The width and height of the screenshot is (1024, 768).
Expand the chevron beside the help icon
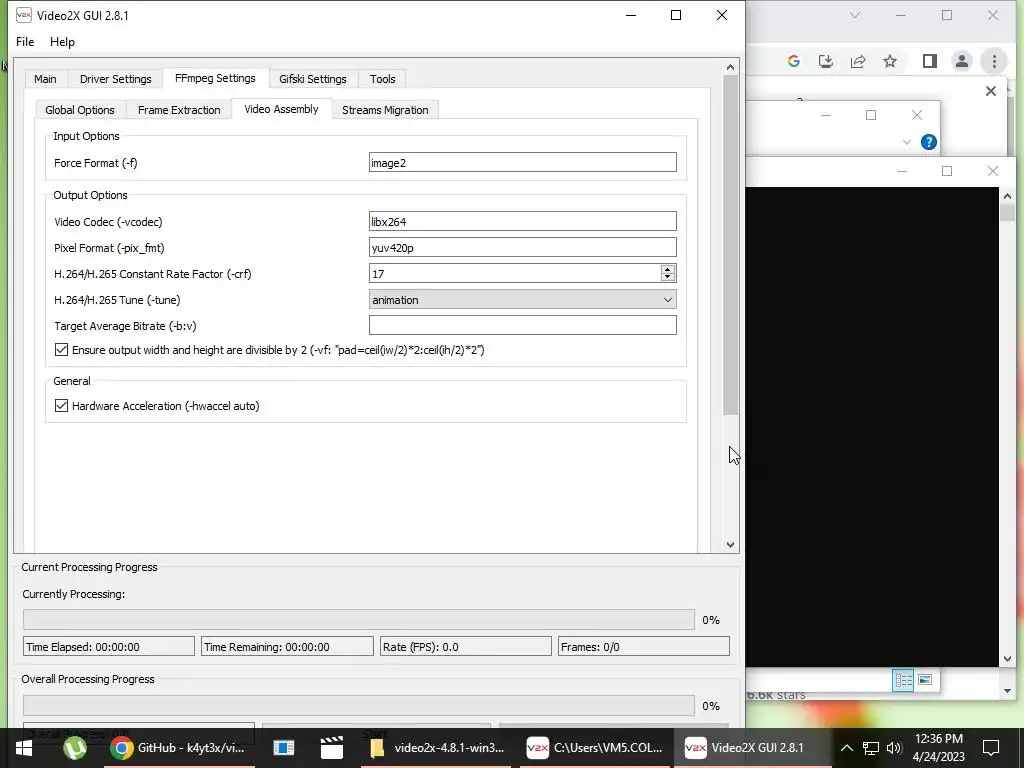tap(906, 142)
